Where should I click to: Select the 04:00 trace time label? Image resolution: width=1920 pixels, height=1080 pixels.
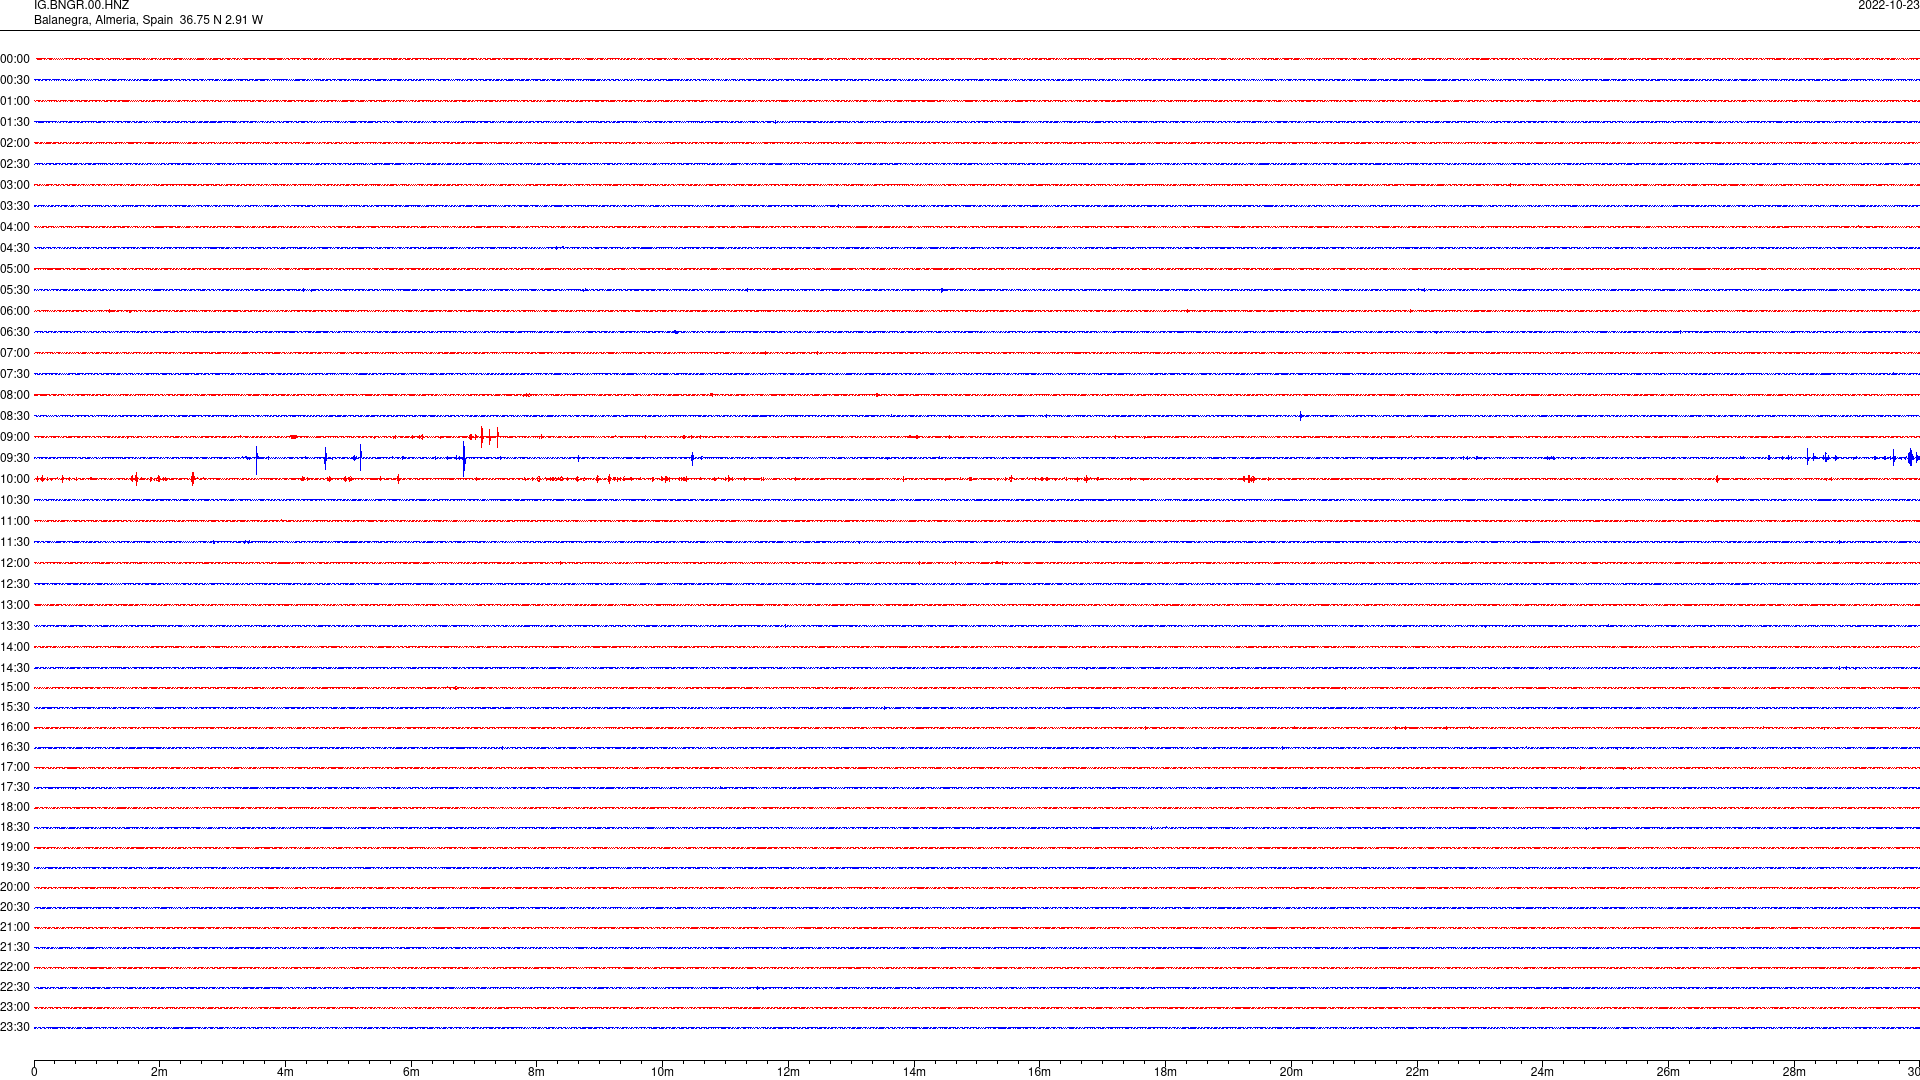[15, 227]
